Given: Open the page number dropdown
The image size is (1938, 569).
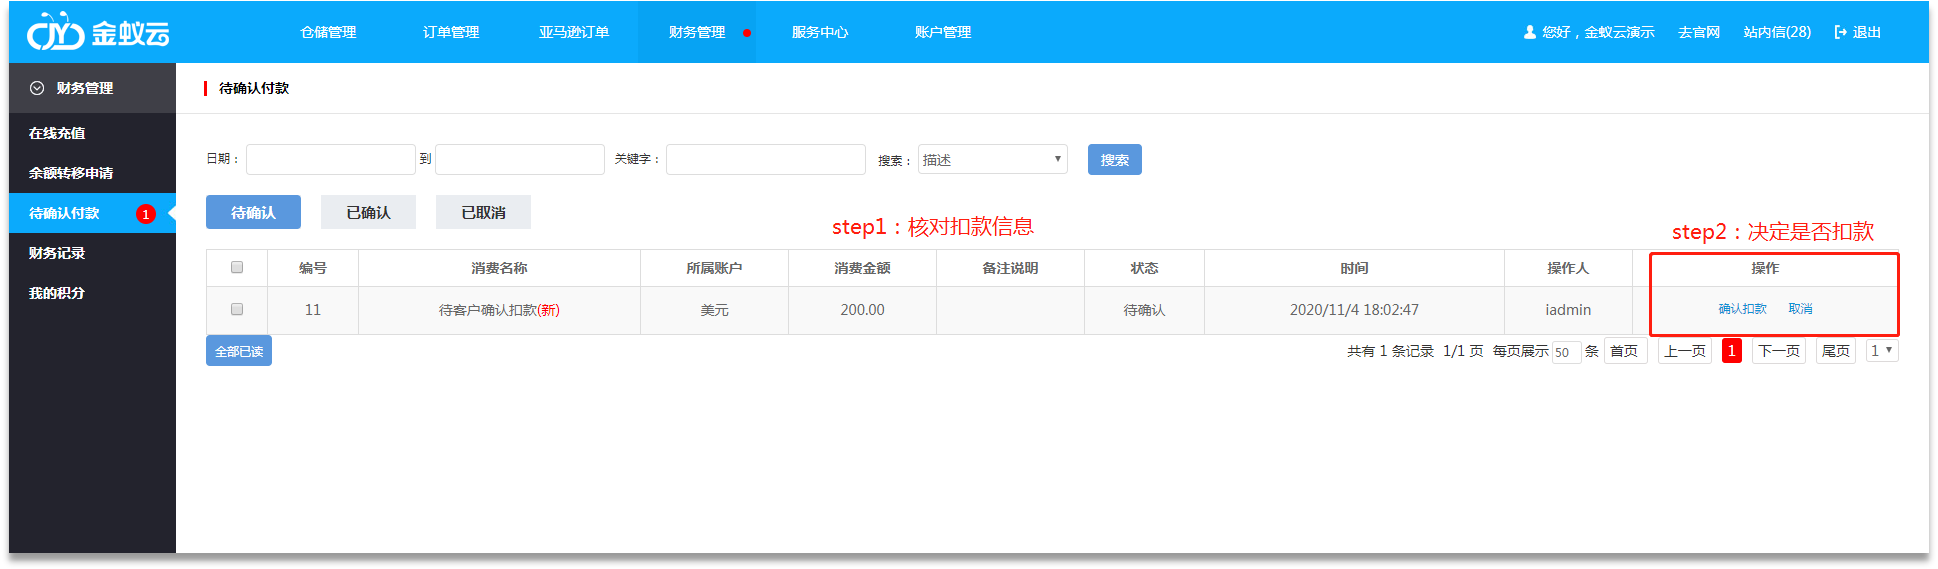Looking at the screenshot, I should (1881, 351).
